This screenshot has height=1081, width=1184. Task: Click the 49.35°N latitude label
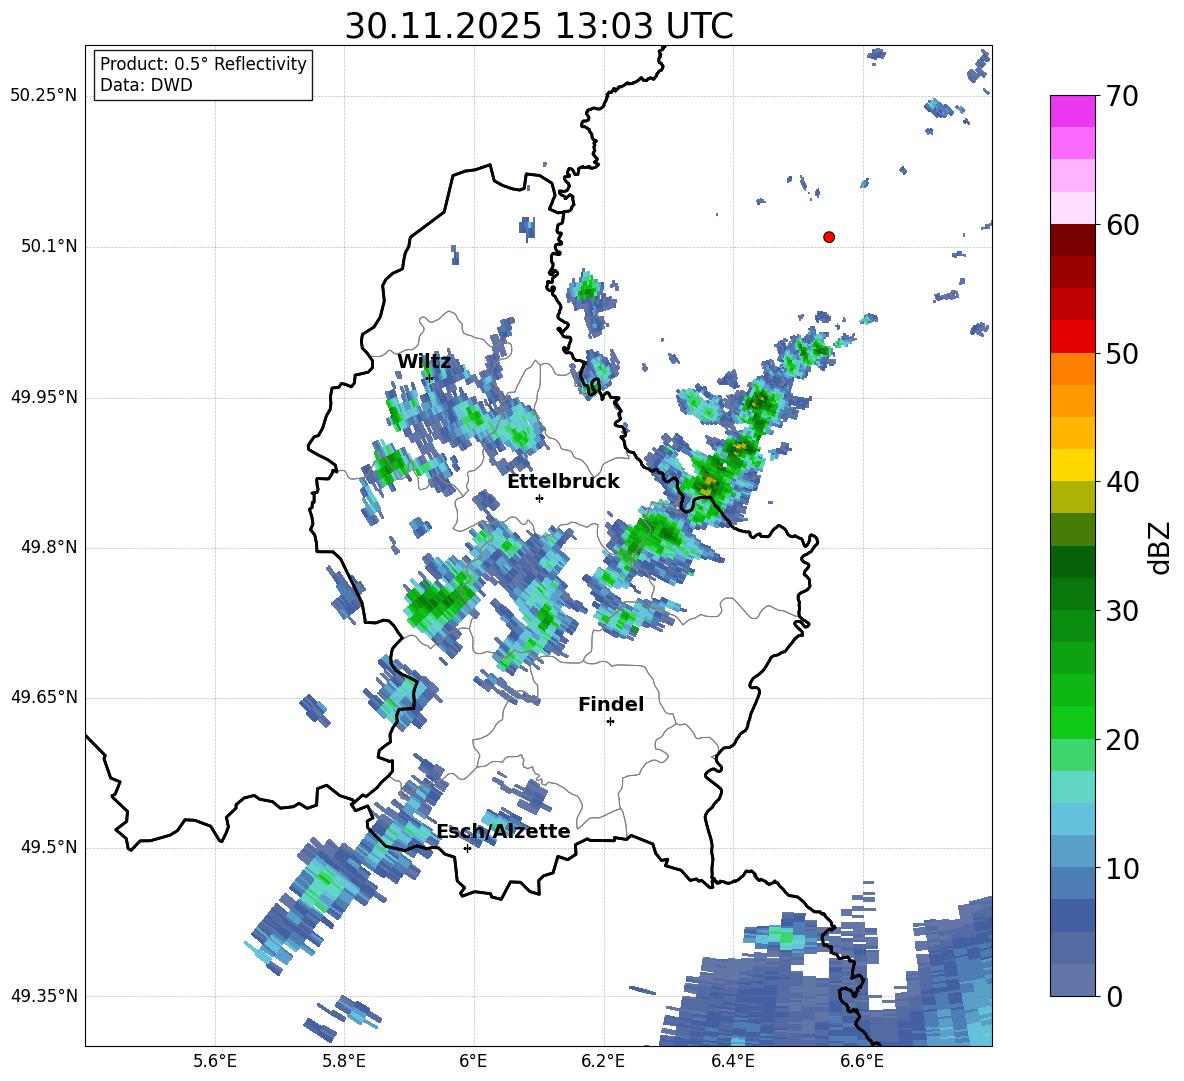(44, 996)
